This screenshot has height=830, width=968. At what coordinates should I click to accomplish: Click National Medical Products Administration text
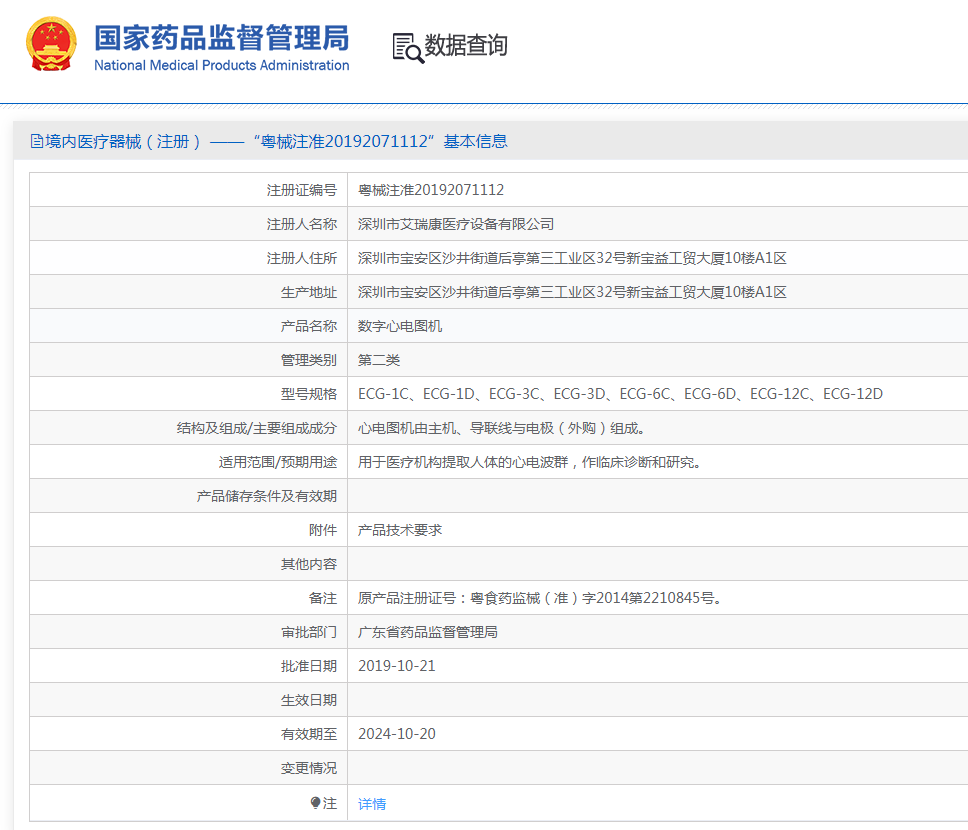[222, 65]
